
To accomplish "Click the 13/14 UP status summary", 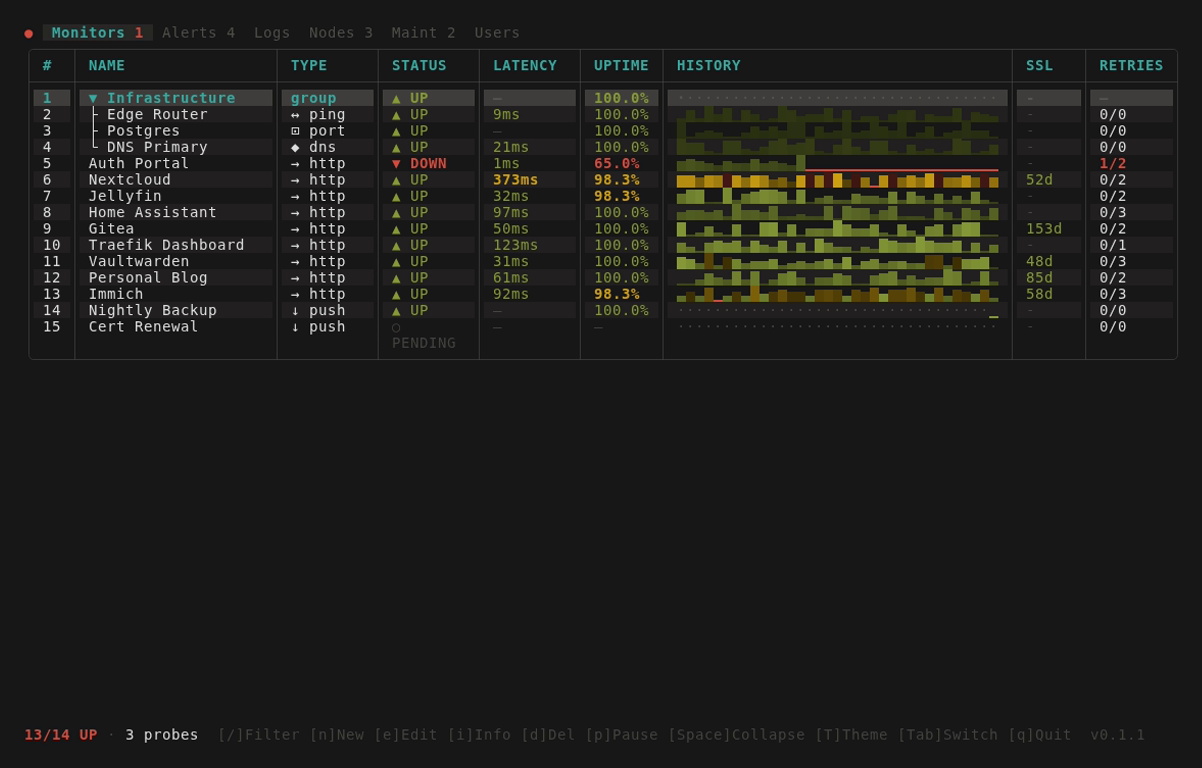I will click(x=61, y=735).
